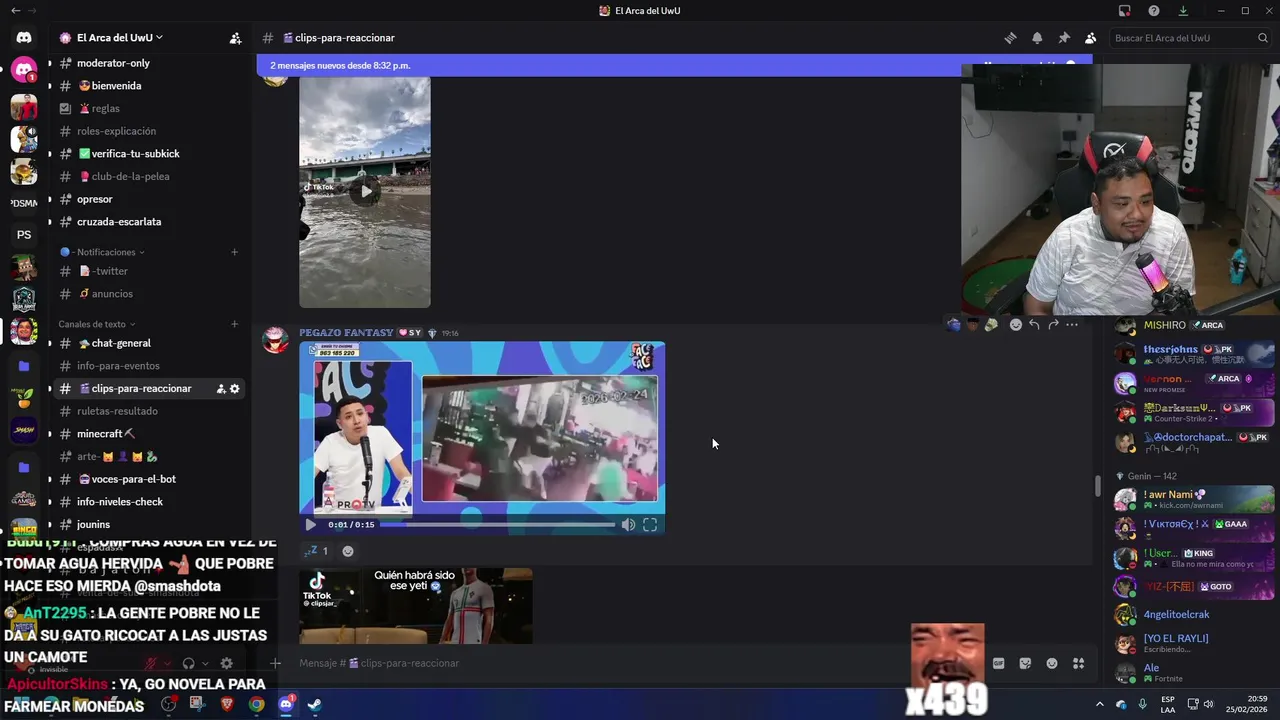This screenshot has height=720, width=1280.
Task: Click the green download update icon
Action: [1183, 11]
